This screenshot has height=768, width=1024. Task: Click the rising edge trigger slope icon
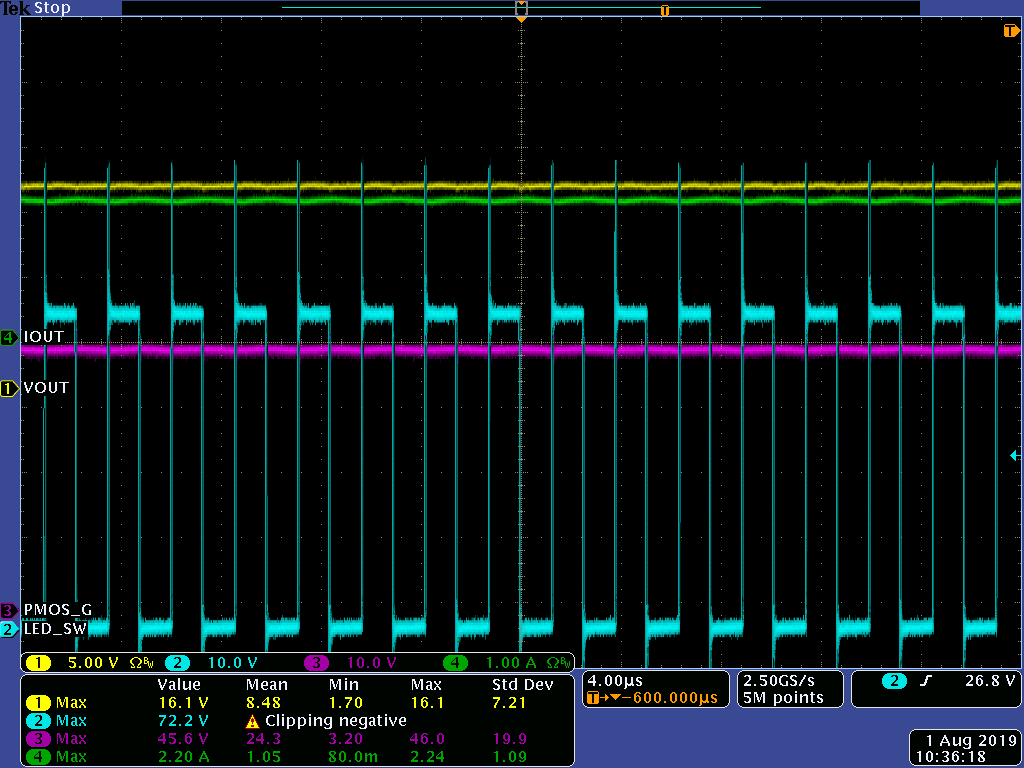coord(925,681)
